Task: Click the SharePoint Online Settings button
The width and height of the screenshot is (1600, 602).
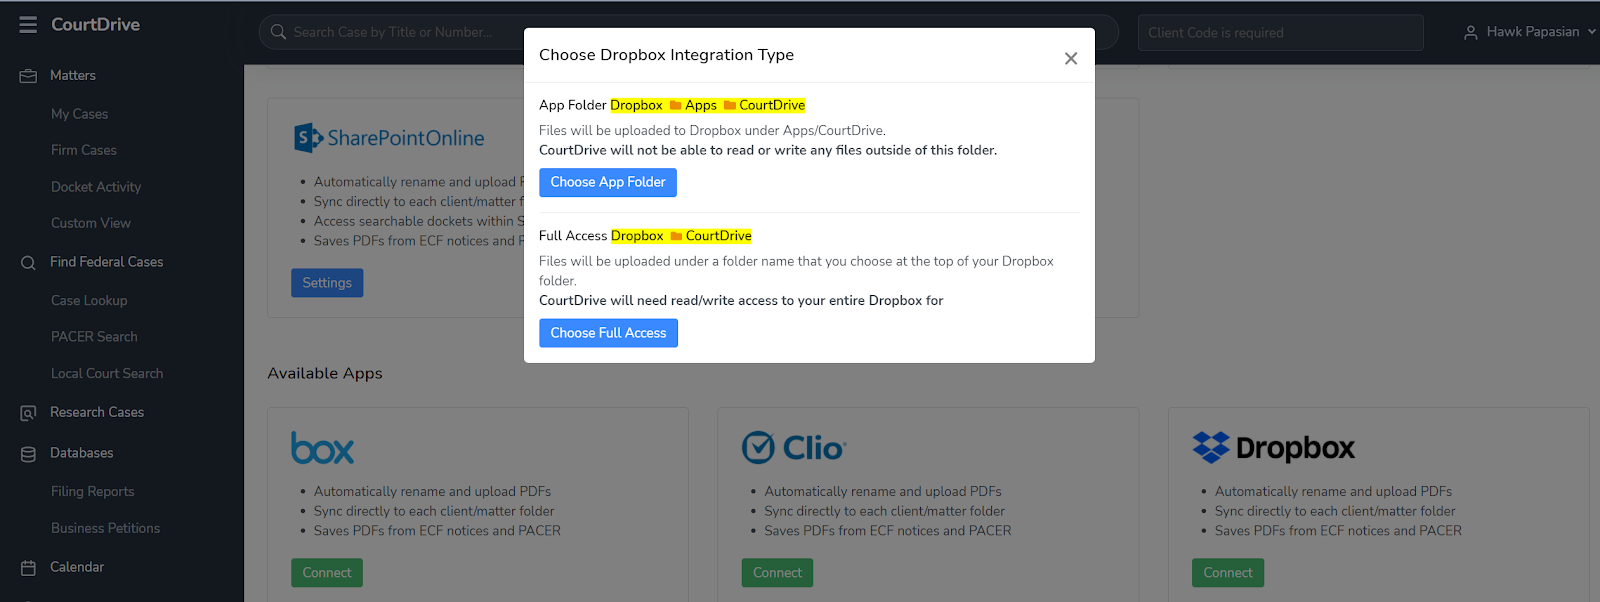Action: [x=327, y=283]
